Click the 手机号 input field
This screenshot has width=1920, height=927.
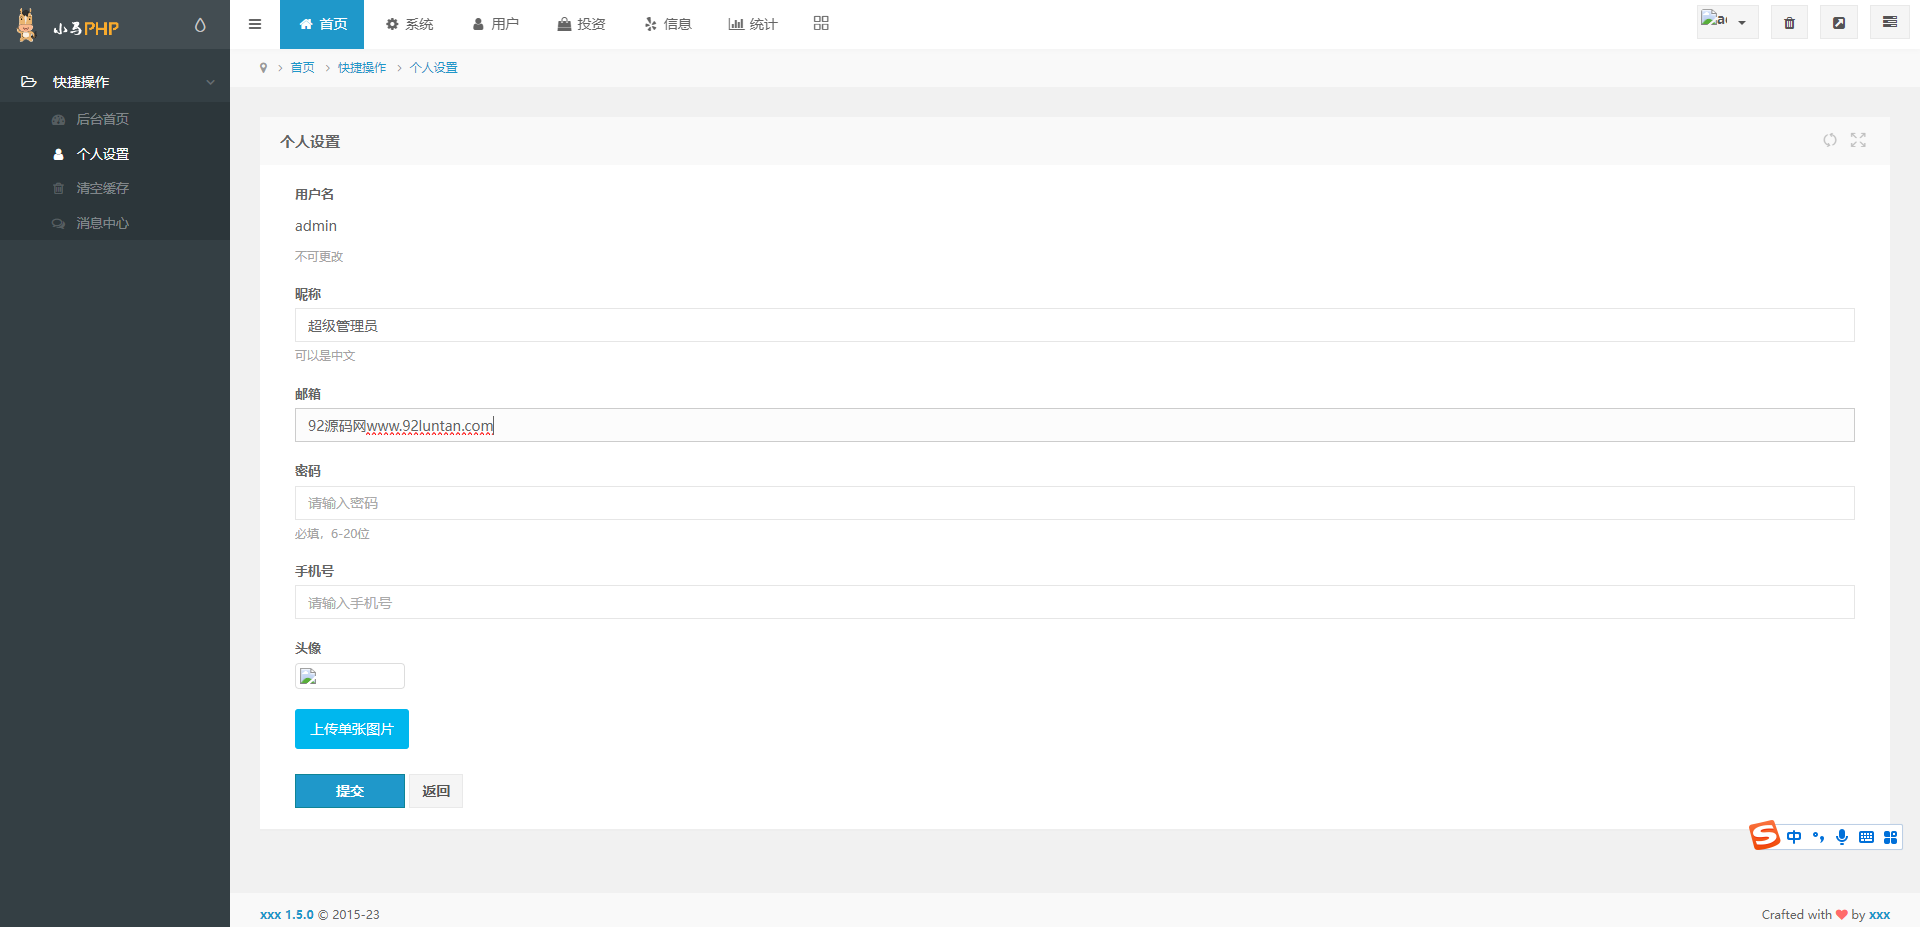[x=1074, y=602]
